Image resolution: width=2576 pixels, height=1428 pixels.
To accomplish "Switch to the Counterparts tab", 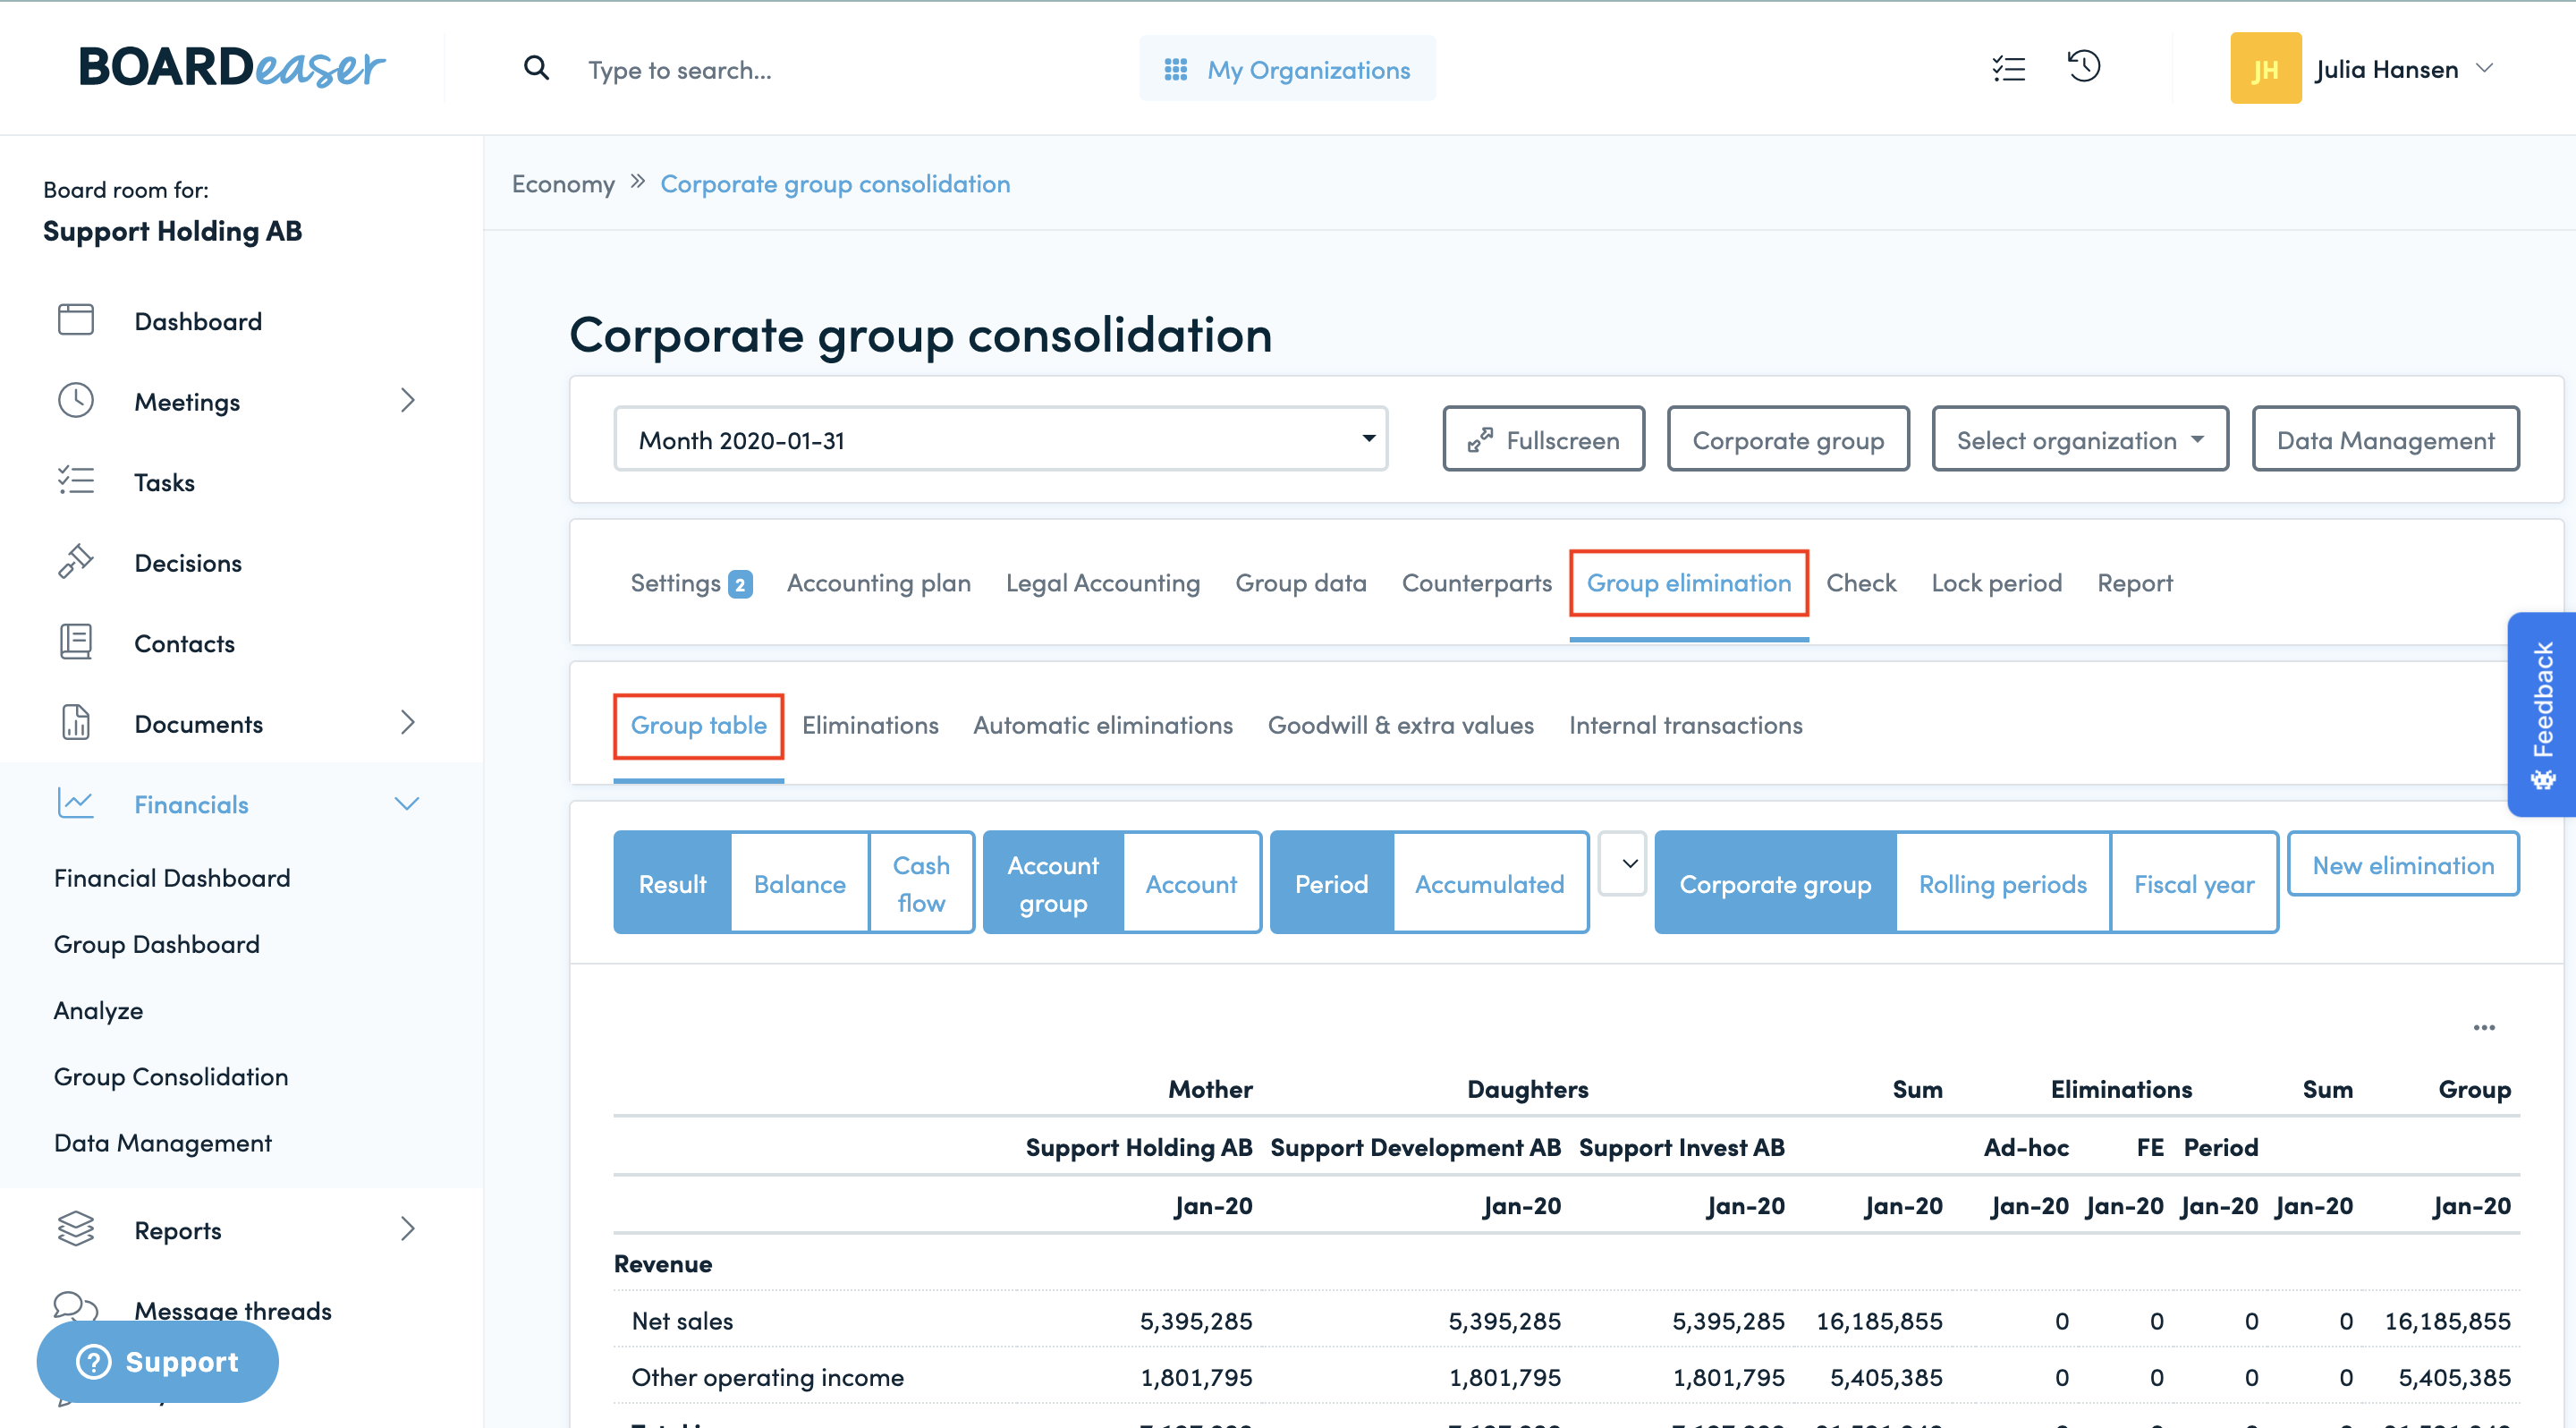I will (1476, 582).
